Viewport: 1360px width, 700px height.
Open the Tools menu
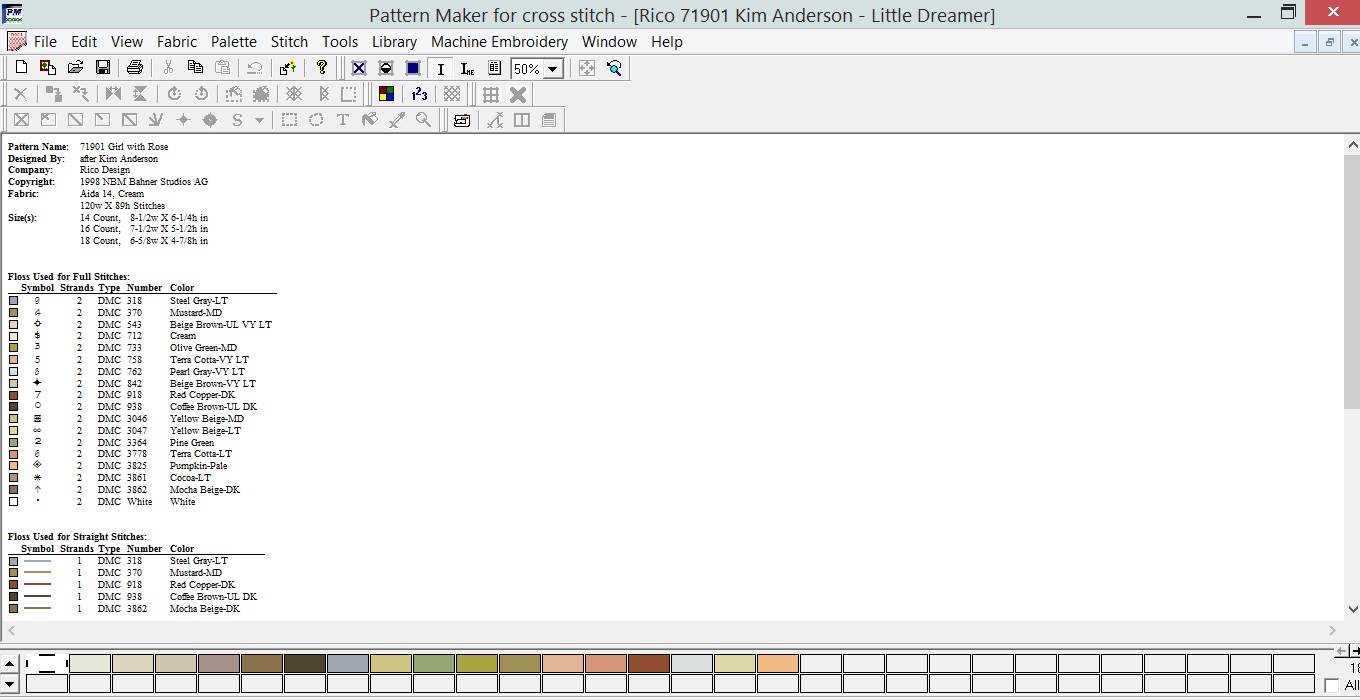pos(340,42)
